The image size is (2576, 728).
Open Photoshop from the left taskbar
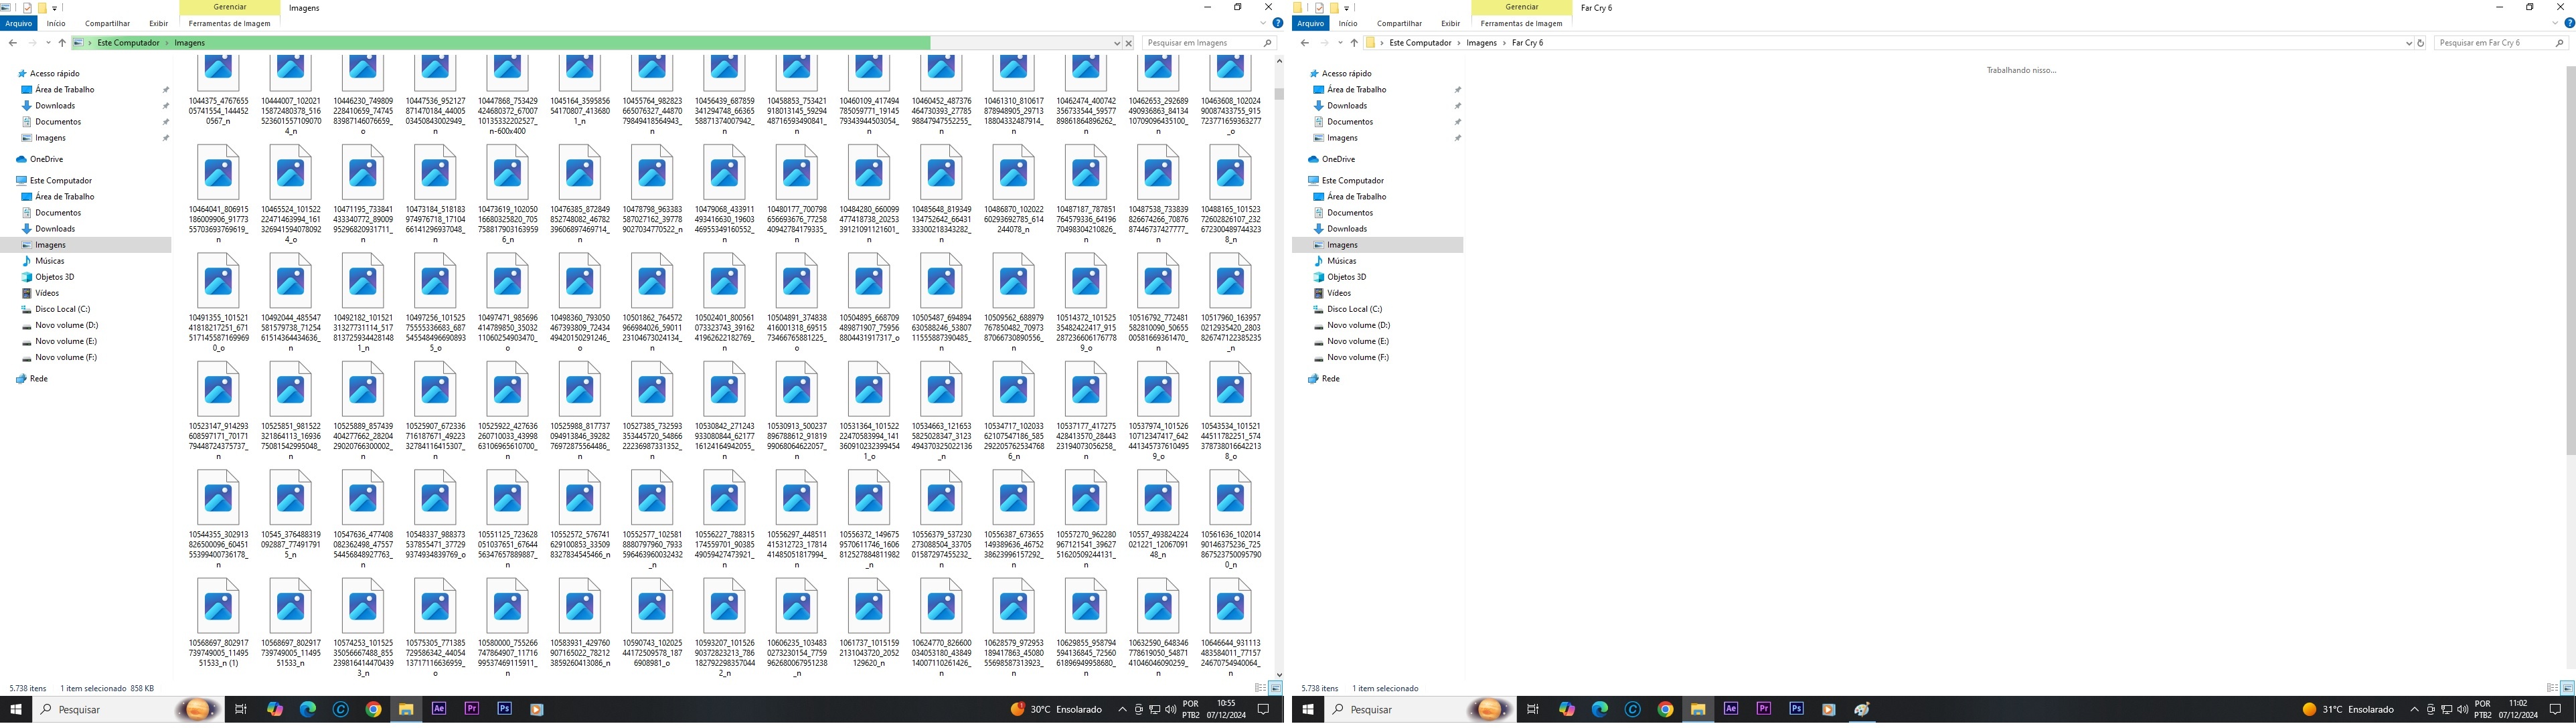click(504, 709)
